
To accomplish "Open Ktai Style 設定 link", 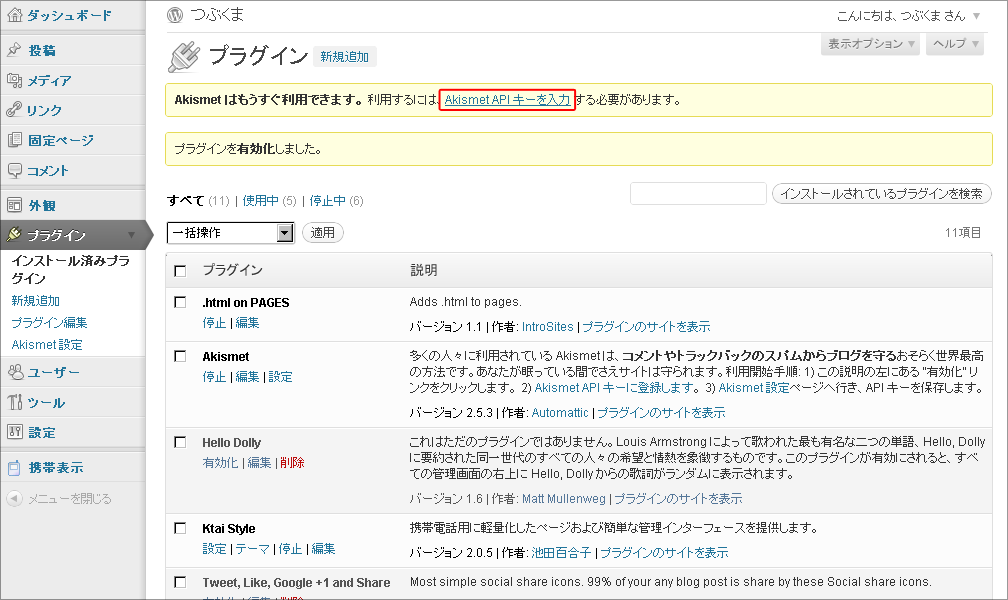I will coord(215,549).
